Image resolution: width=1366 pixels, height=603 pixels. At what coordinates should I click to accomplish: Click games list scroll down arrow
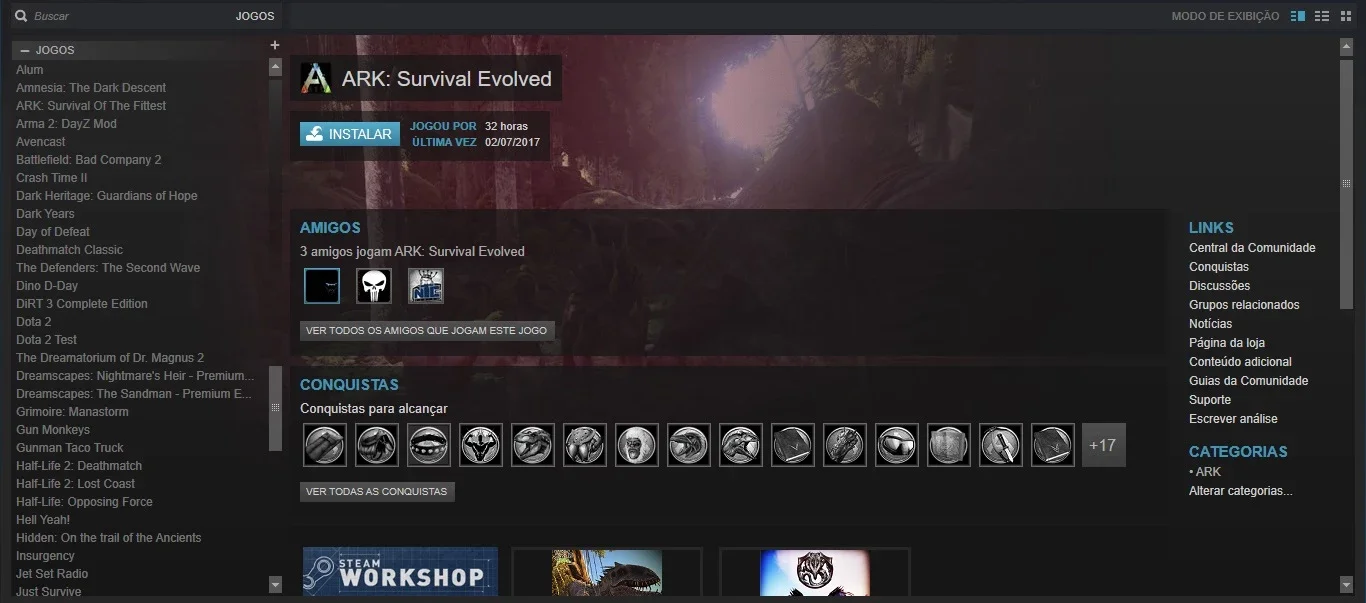click(275, 584)
